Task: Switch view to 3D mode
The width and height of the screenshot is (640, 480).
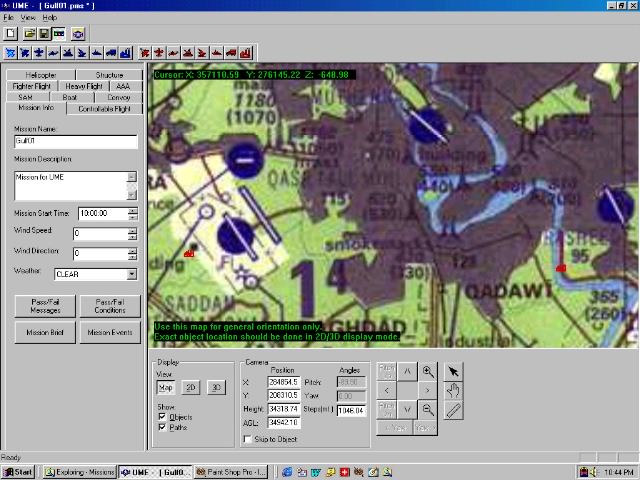Action: (215, 387)
